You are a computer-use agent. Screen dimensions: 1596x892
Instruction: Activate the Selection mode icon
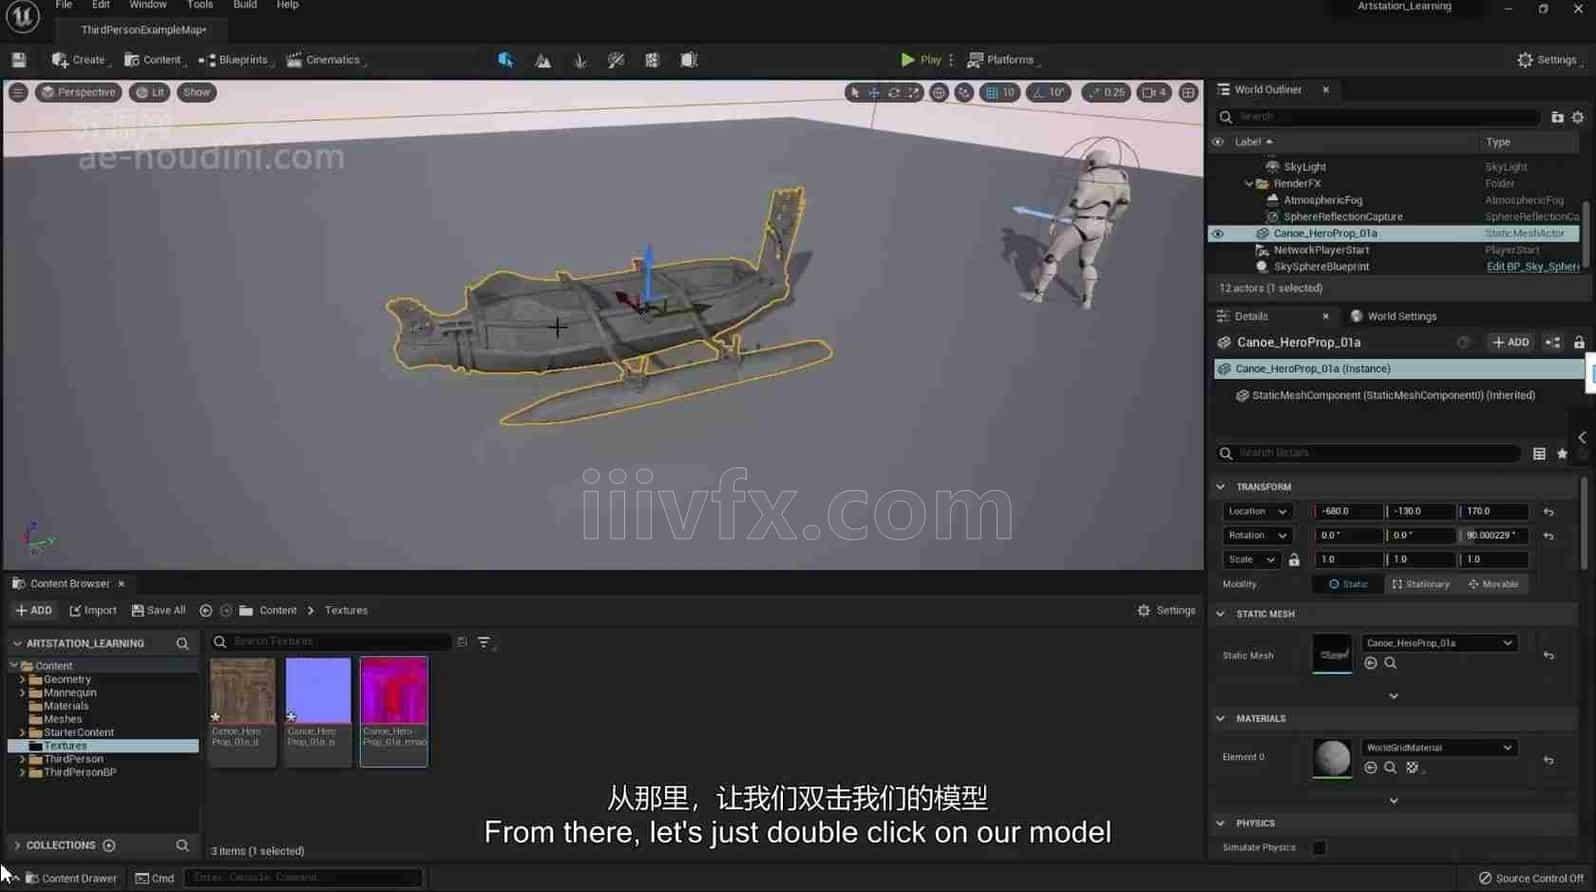click(506, 60)
